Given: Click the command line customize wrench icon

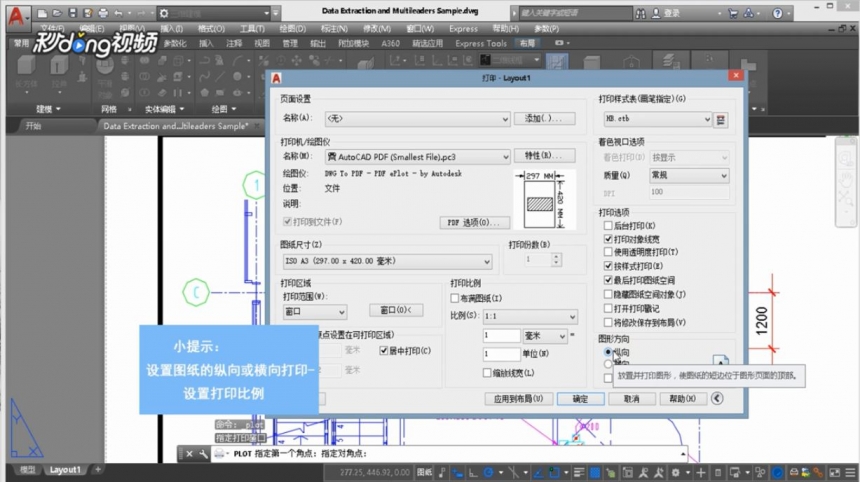Looking at the screenshot, I should [203, 454].
